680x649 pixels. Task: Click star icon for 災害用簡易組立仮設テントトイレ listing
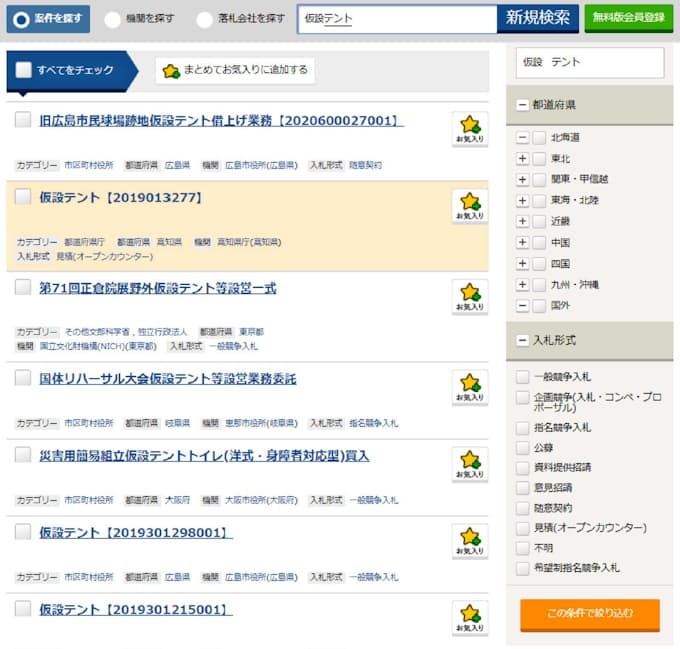pyautogui.click(x=469, y=465)
